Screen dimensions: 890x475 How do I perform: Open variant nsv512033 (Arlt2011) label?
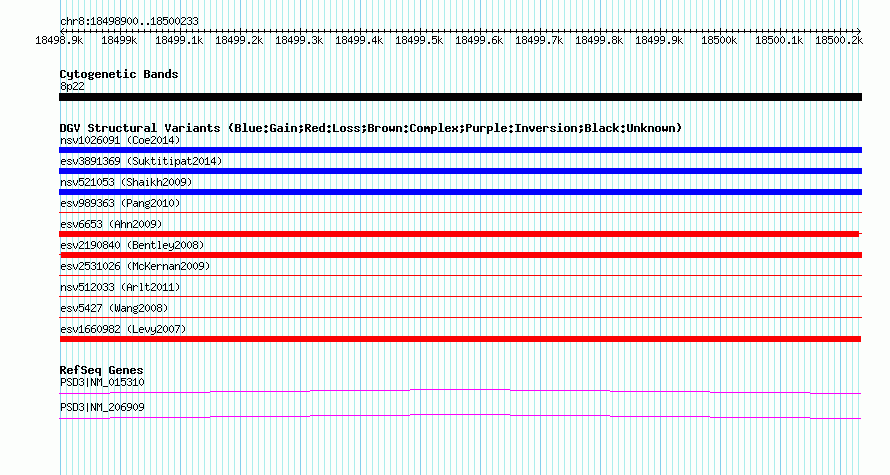point(120,287)
